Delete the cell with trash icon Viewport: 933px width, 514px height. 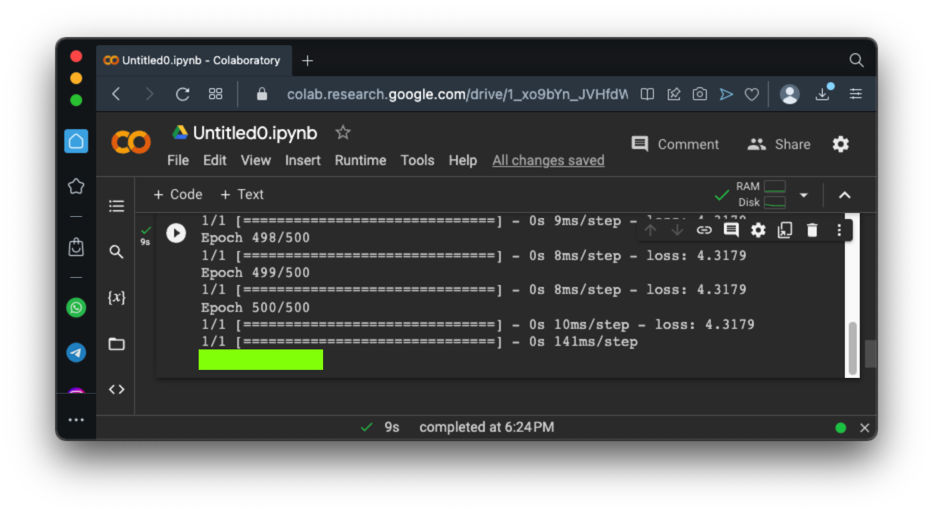[x=812, y=230]
